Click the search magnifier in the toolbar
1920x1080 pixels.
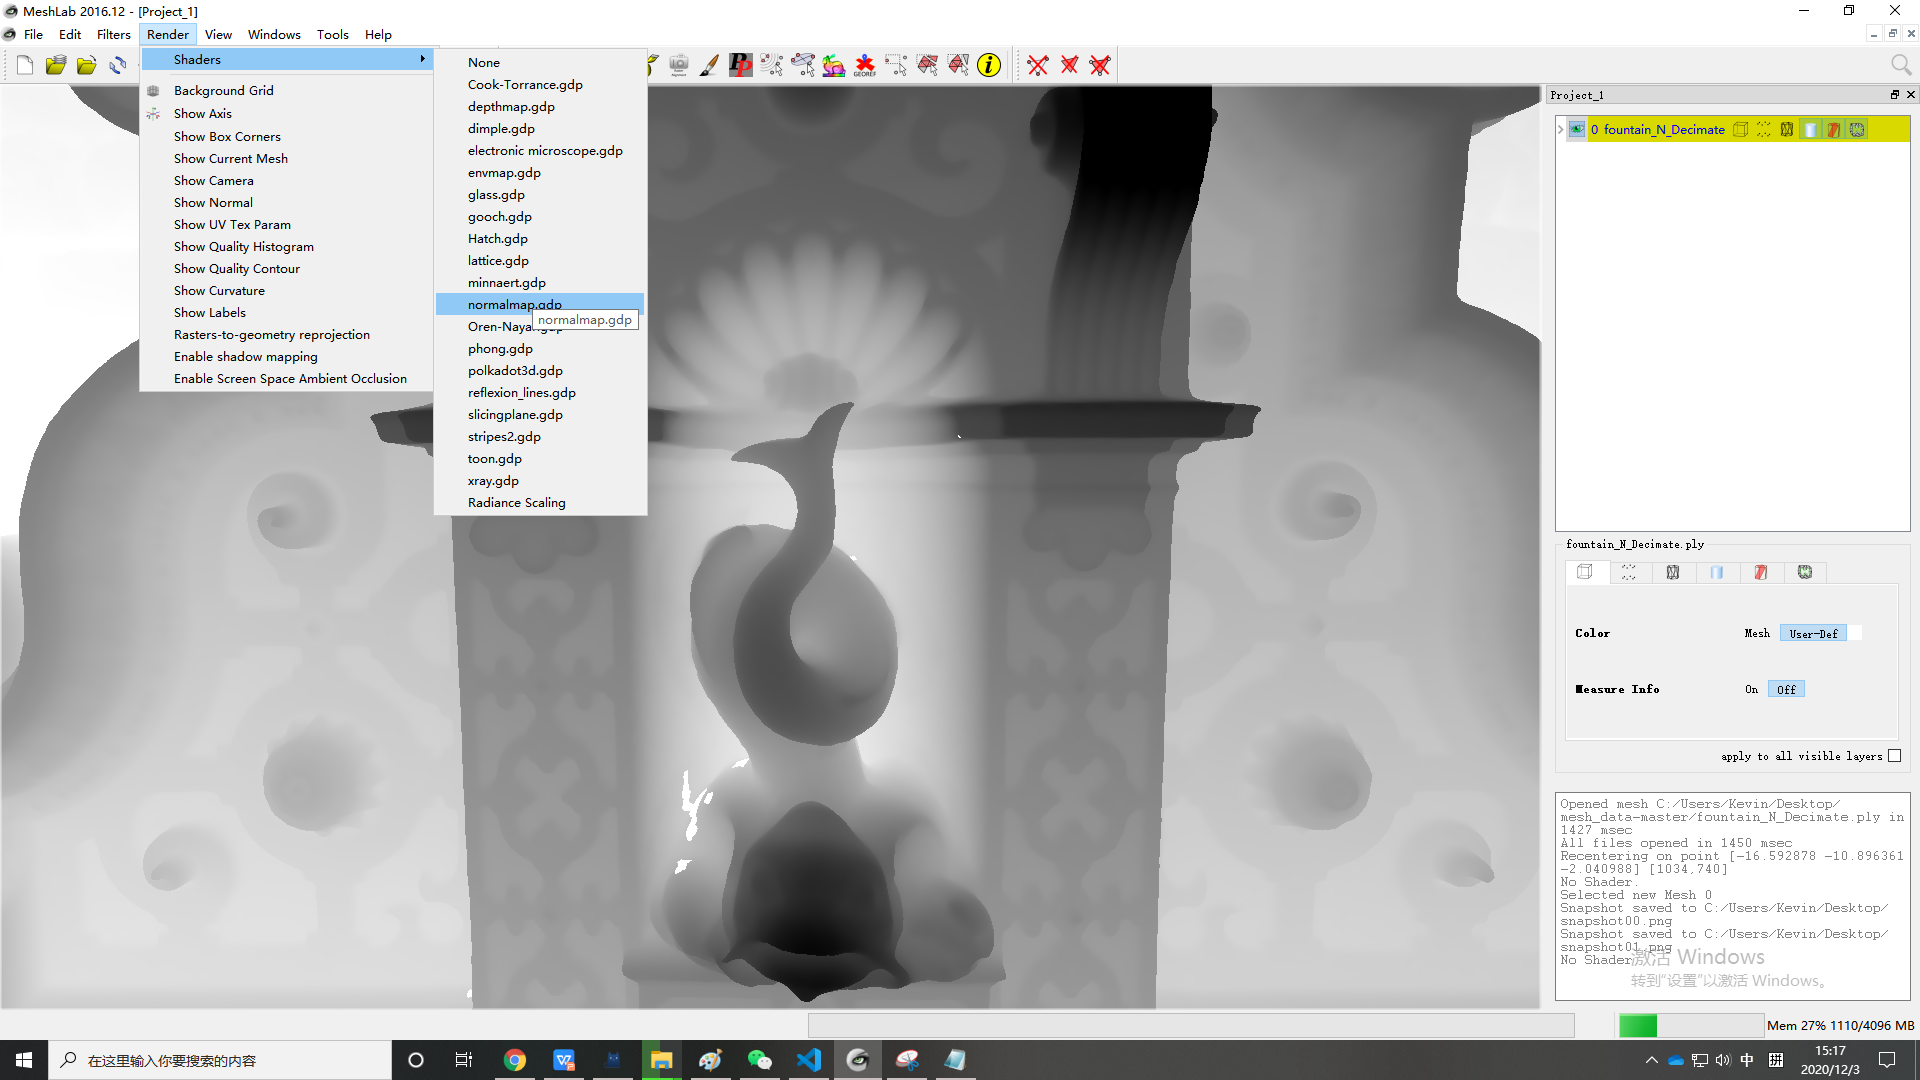tap(1901, 66)
